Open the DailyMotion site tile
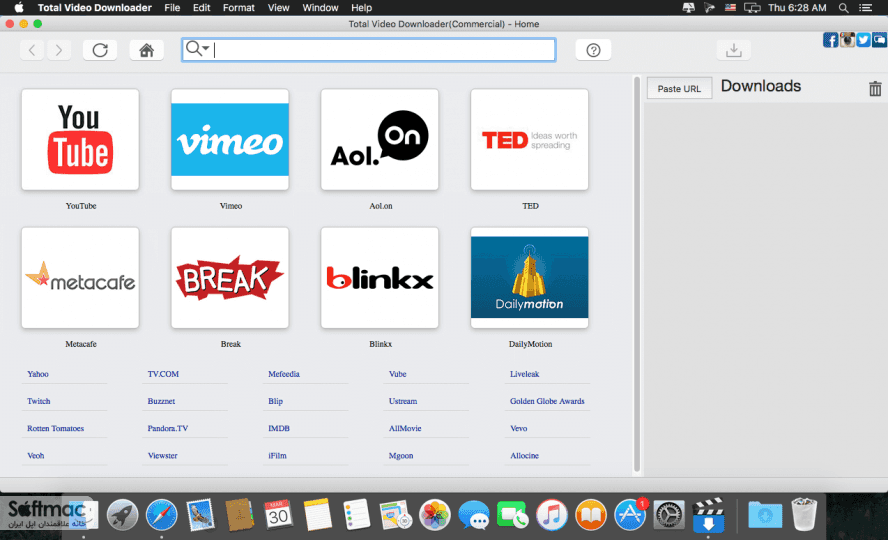888x540 pixels. click(530, 278)
